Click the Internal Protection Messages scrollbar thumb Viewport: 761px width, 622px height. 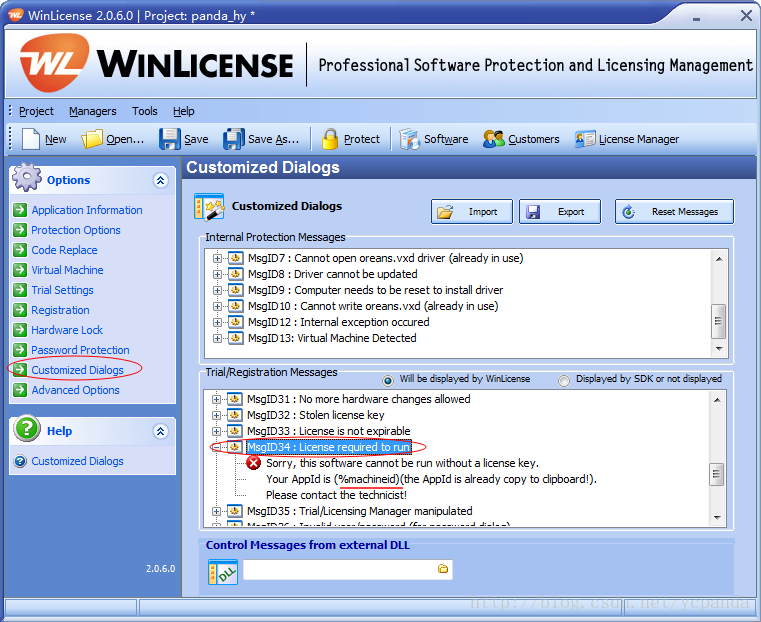(719, 321)
